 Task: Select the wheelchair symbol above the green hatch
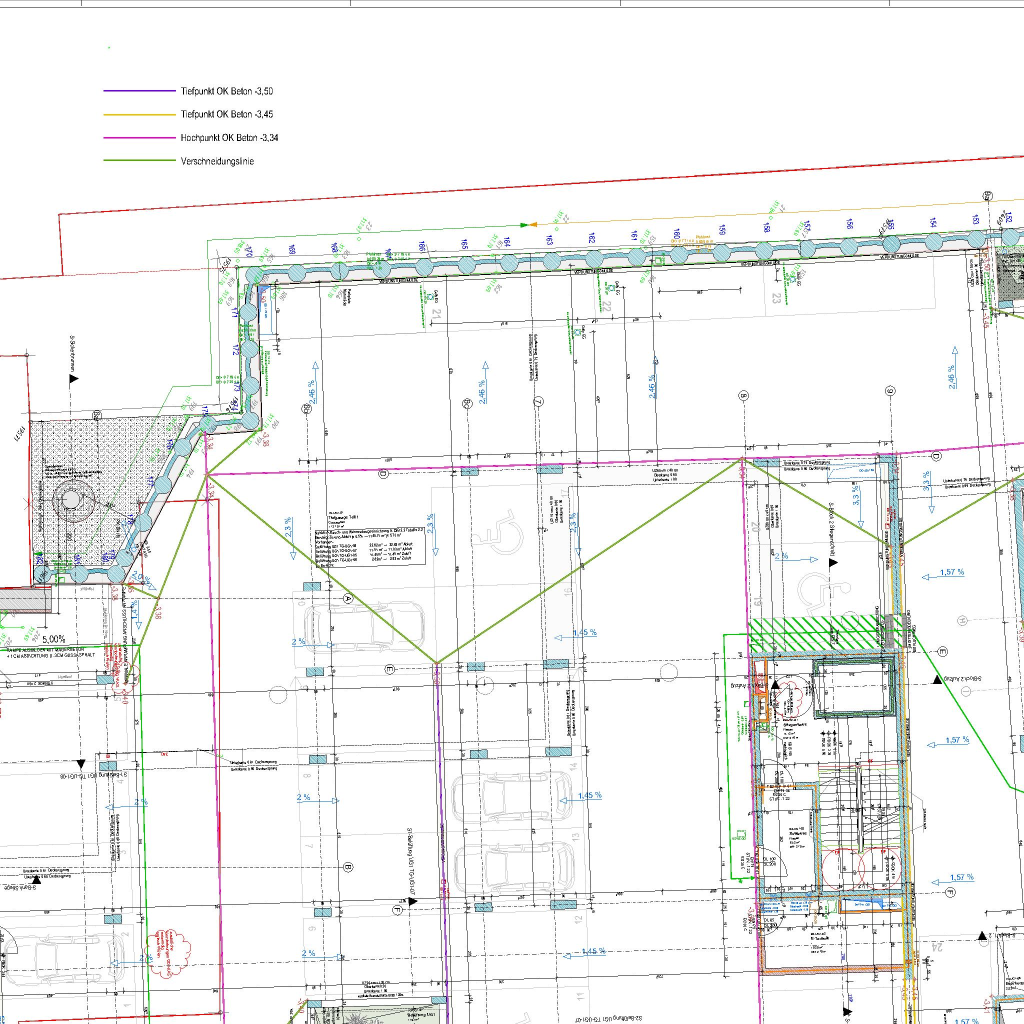click(x=820, y=590)
